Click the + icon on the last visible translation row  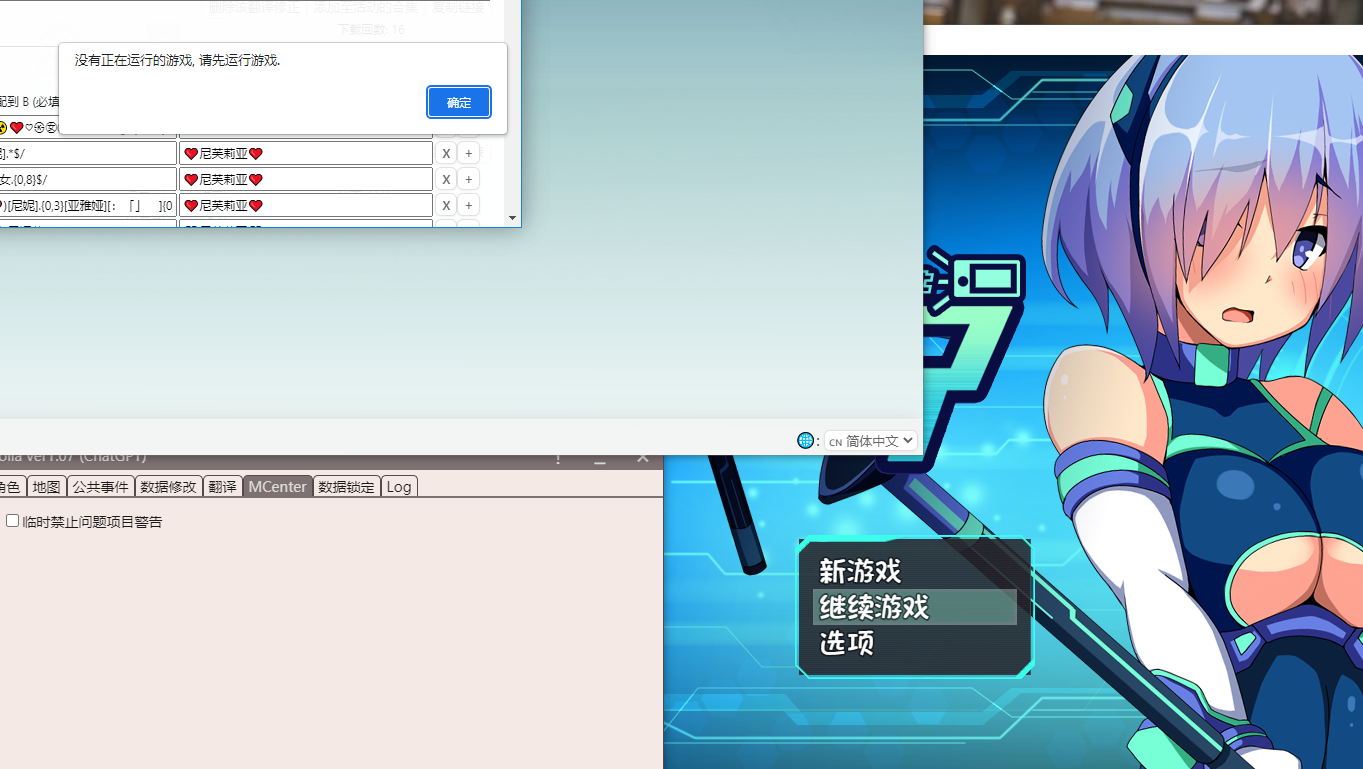click(468, 204)
